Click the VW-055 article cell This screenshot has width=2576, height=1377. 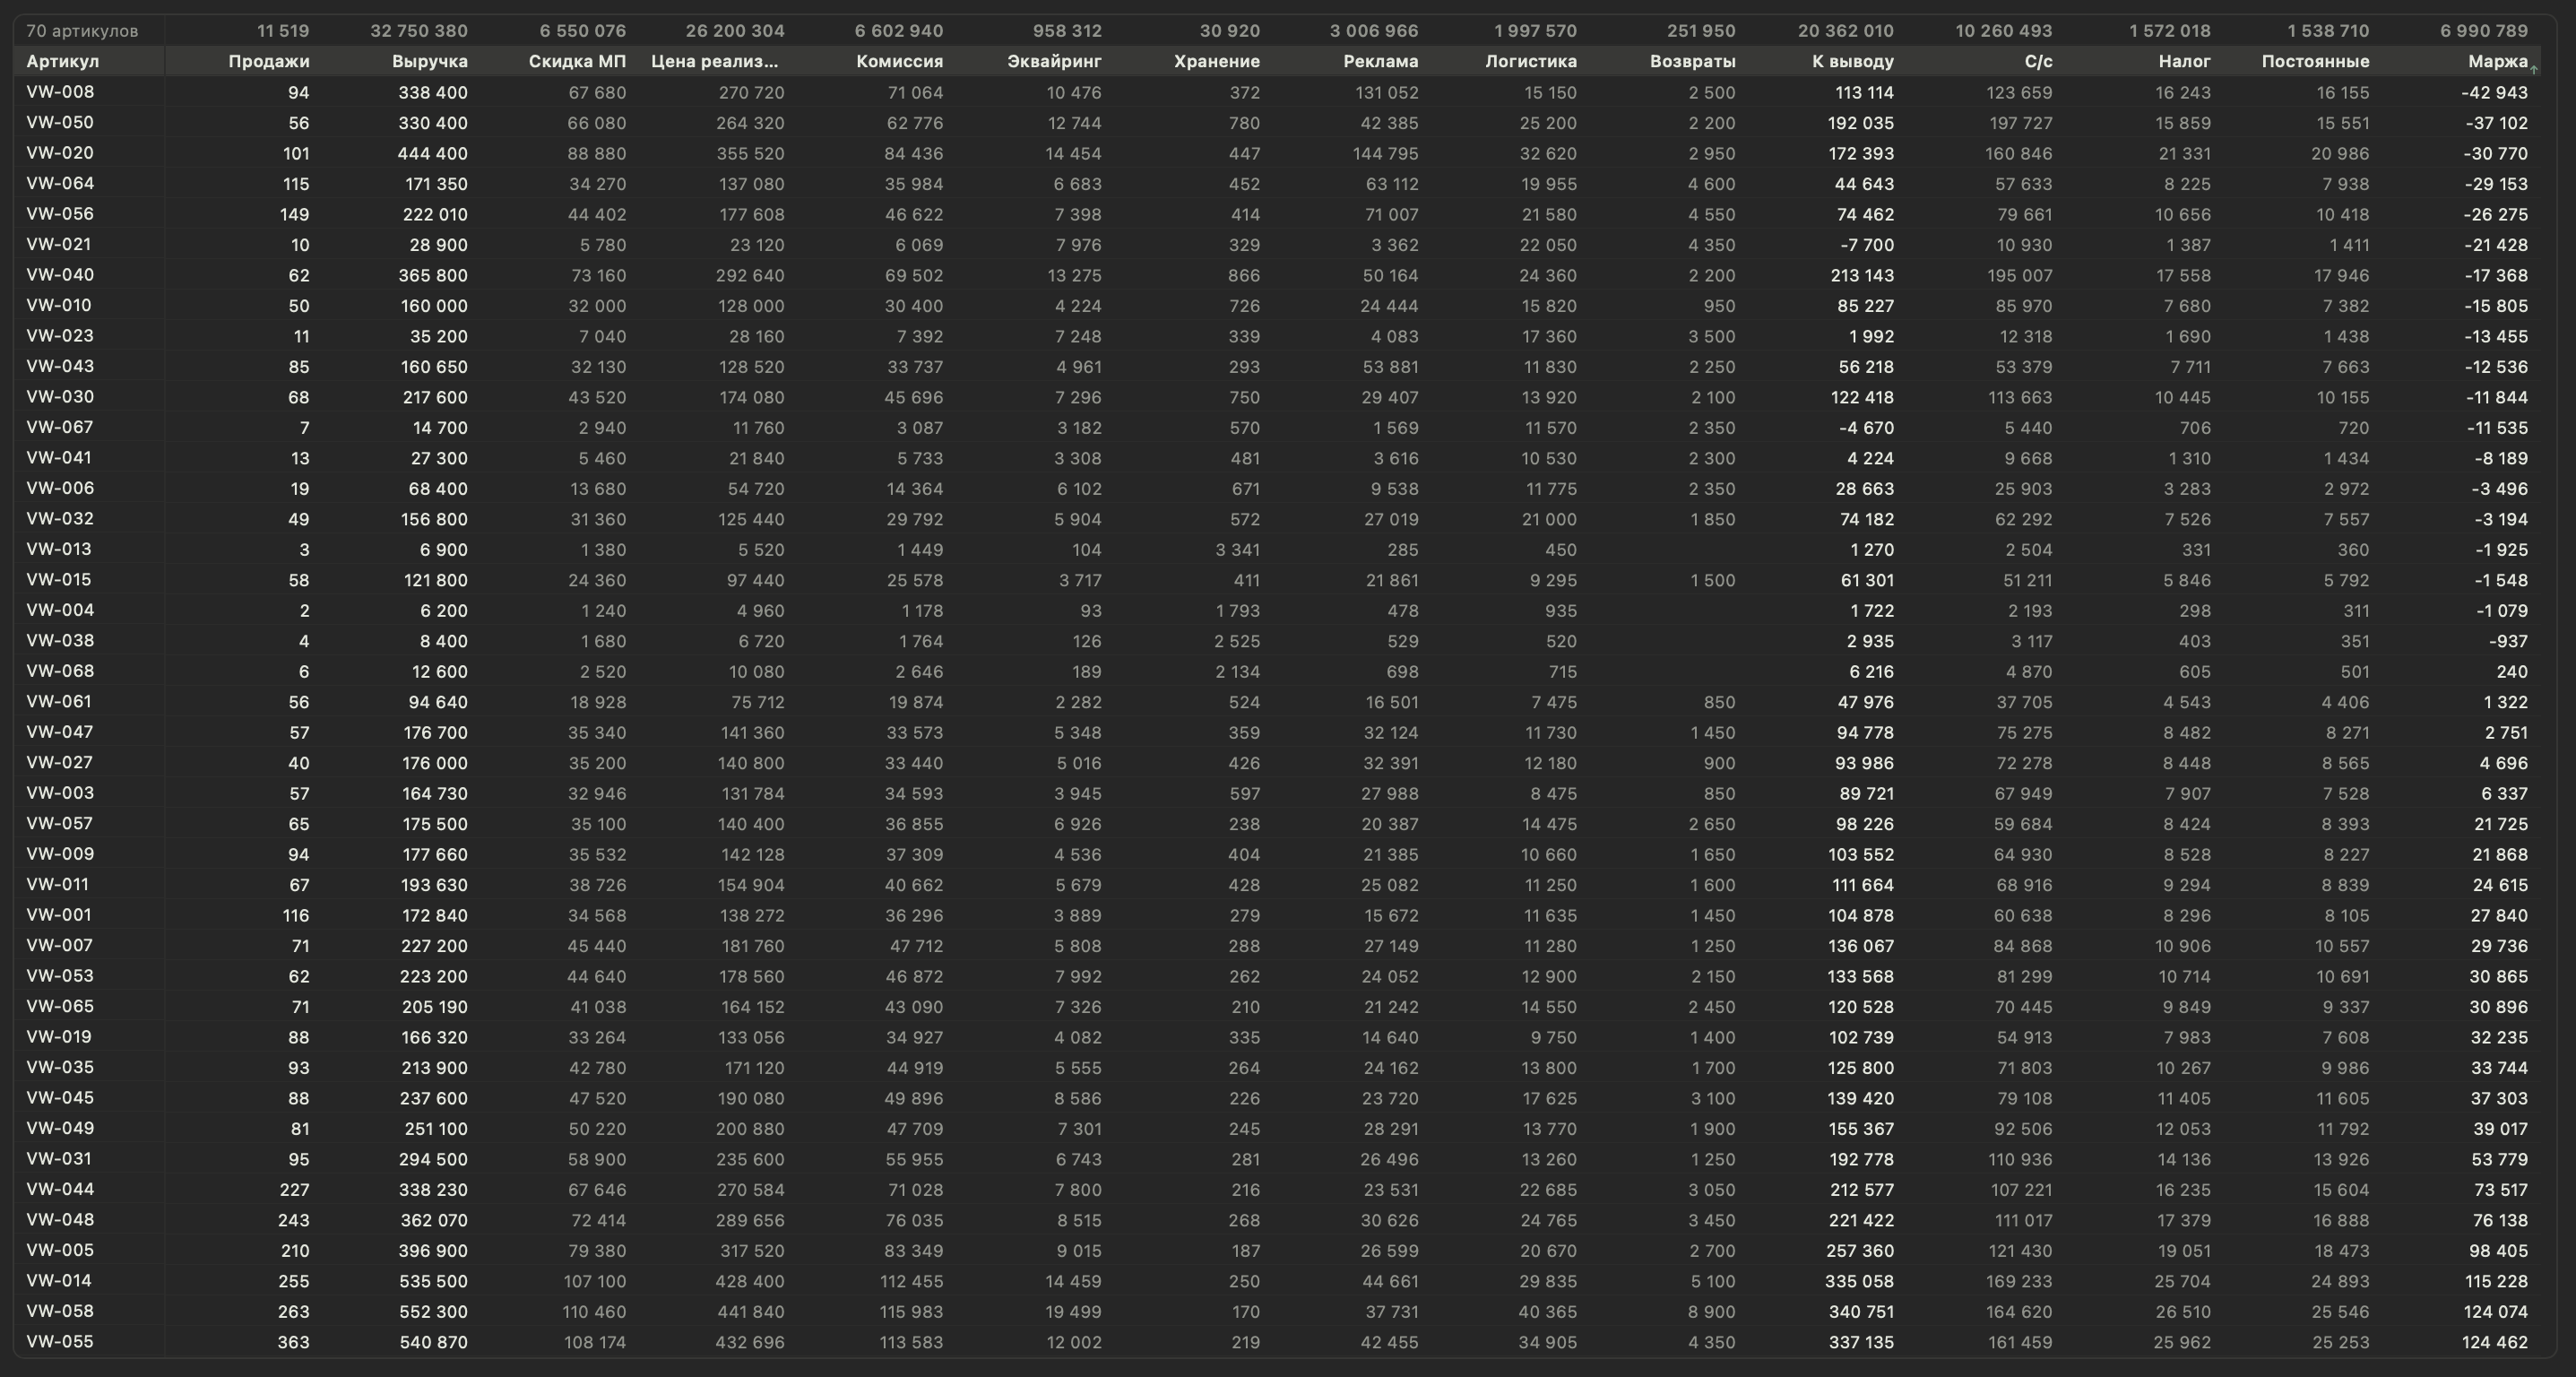(x=60, y=1342)
